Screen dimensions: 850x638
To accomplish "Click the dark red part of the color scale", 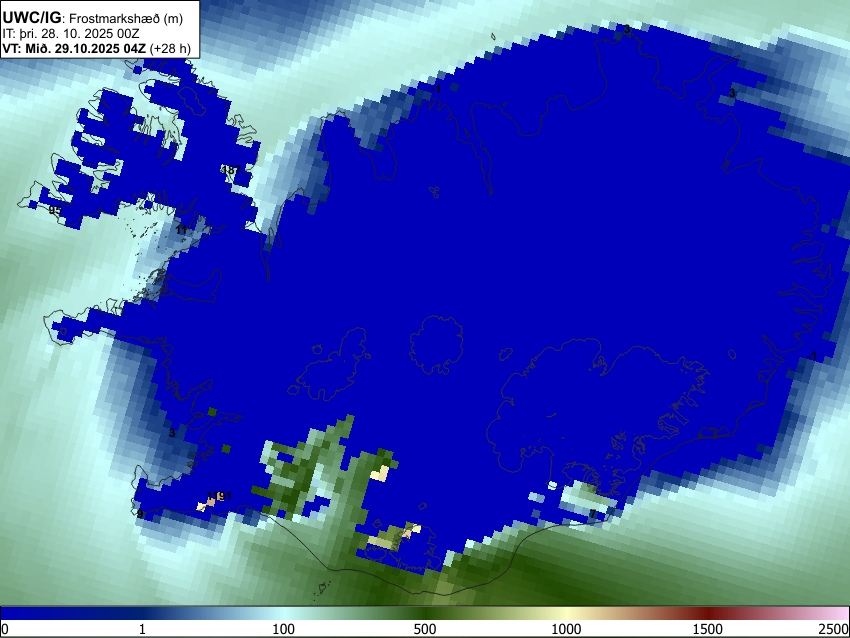I will click(708, 613).
